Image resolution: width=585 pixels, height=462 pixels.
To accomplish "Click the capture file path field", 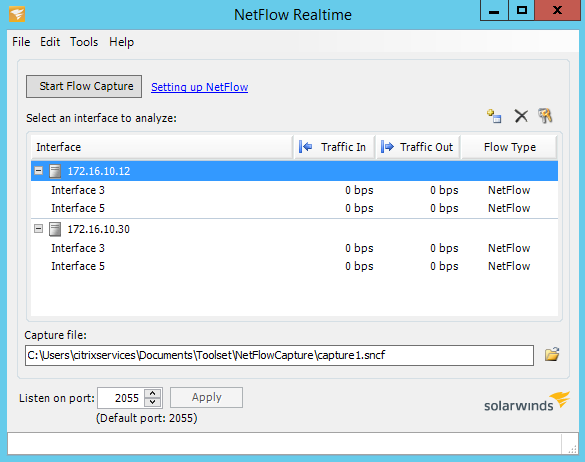I will pyautogui.click(x=279, y=355).
